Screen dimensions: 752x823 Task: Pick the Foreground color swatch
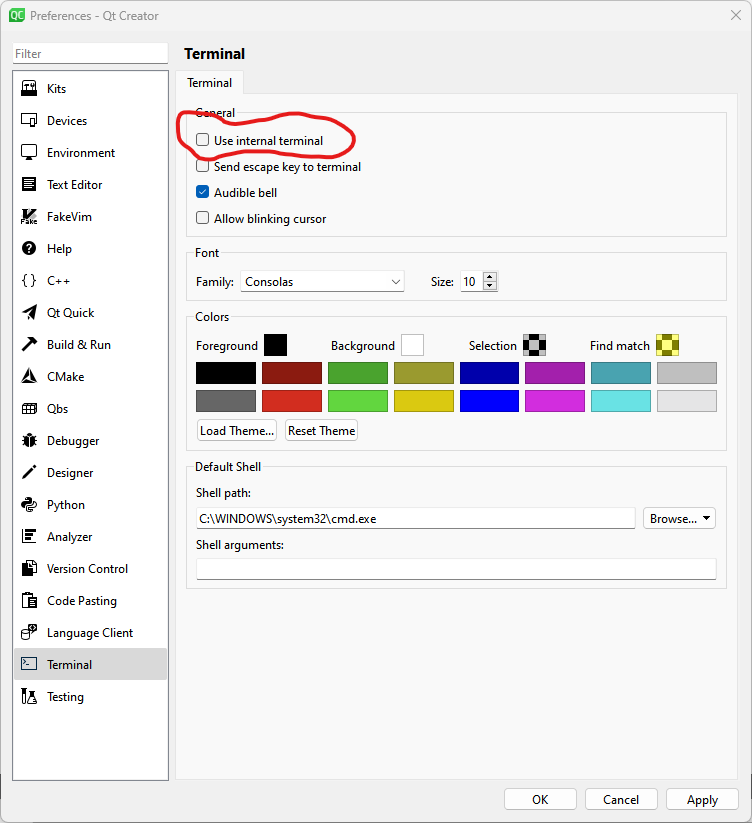point(276,345)
